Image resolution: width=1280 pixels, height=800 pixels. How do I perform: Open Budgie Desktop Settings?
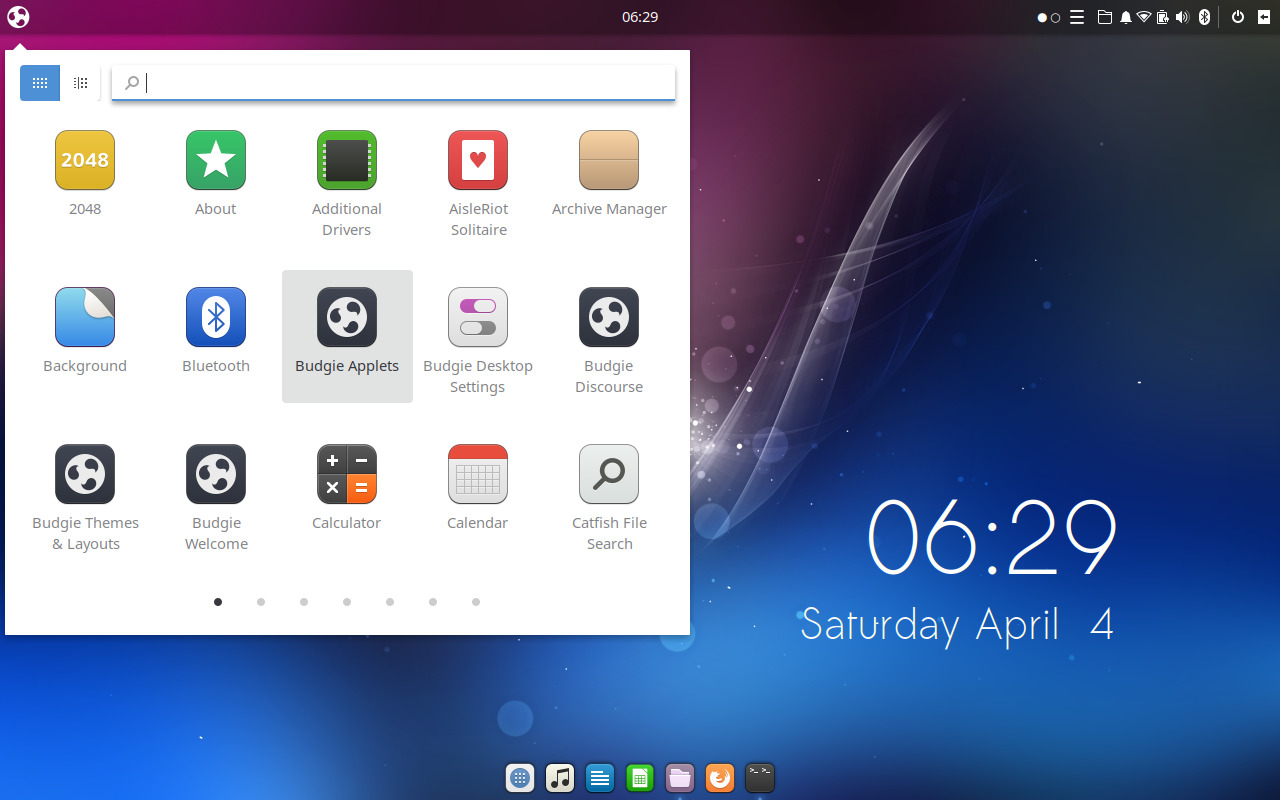pos(478,317)
